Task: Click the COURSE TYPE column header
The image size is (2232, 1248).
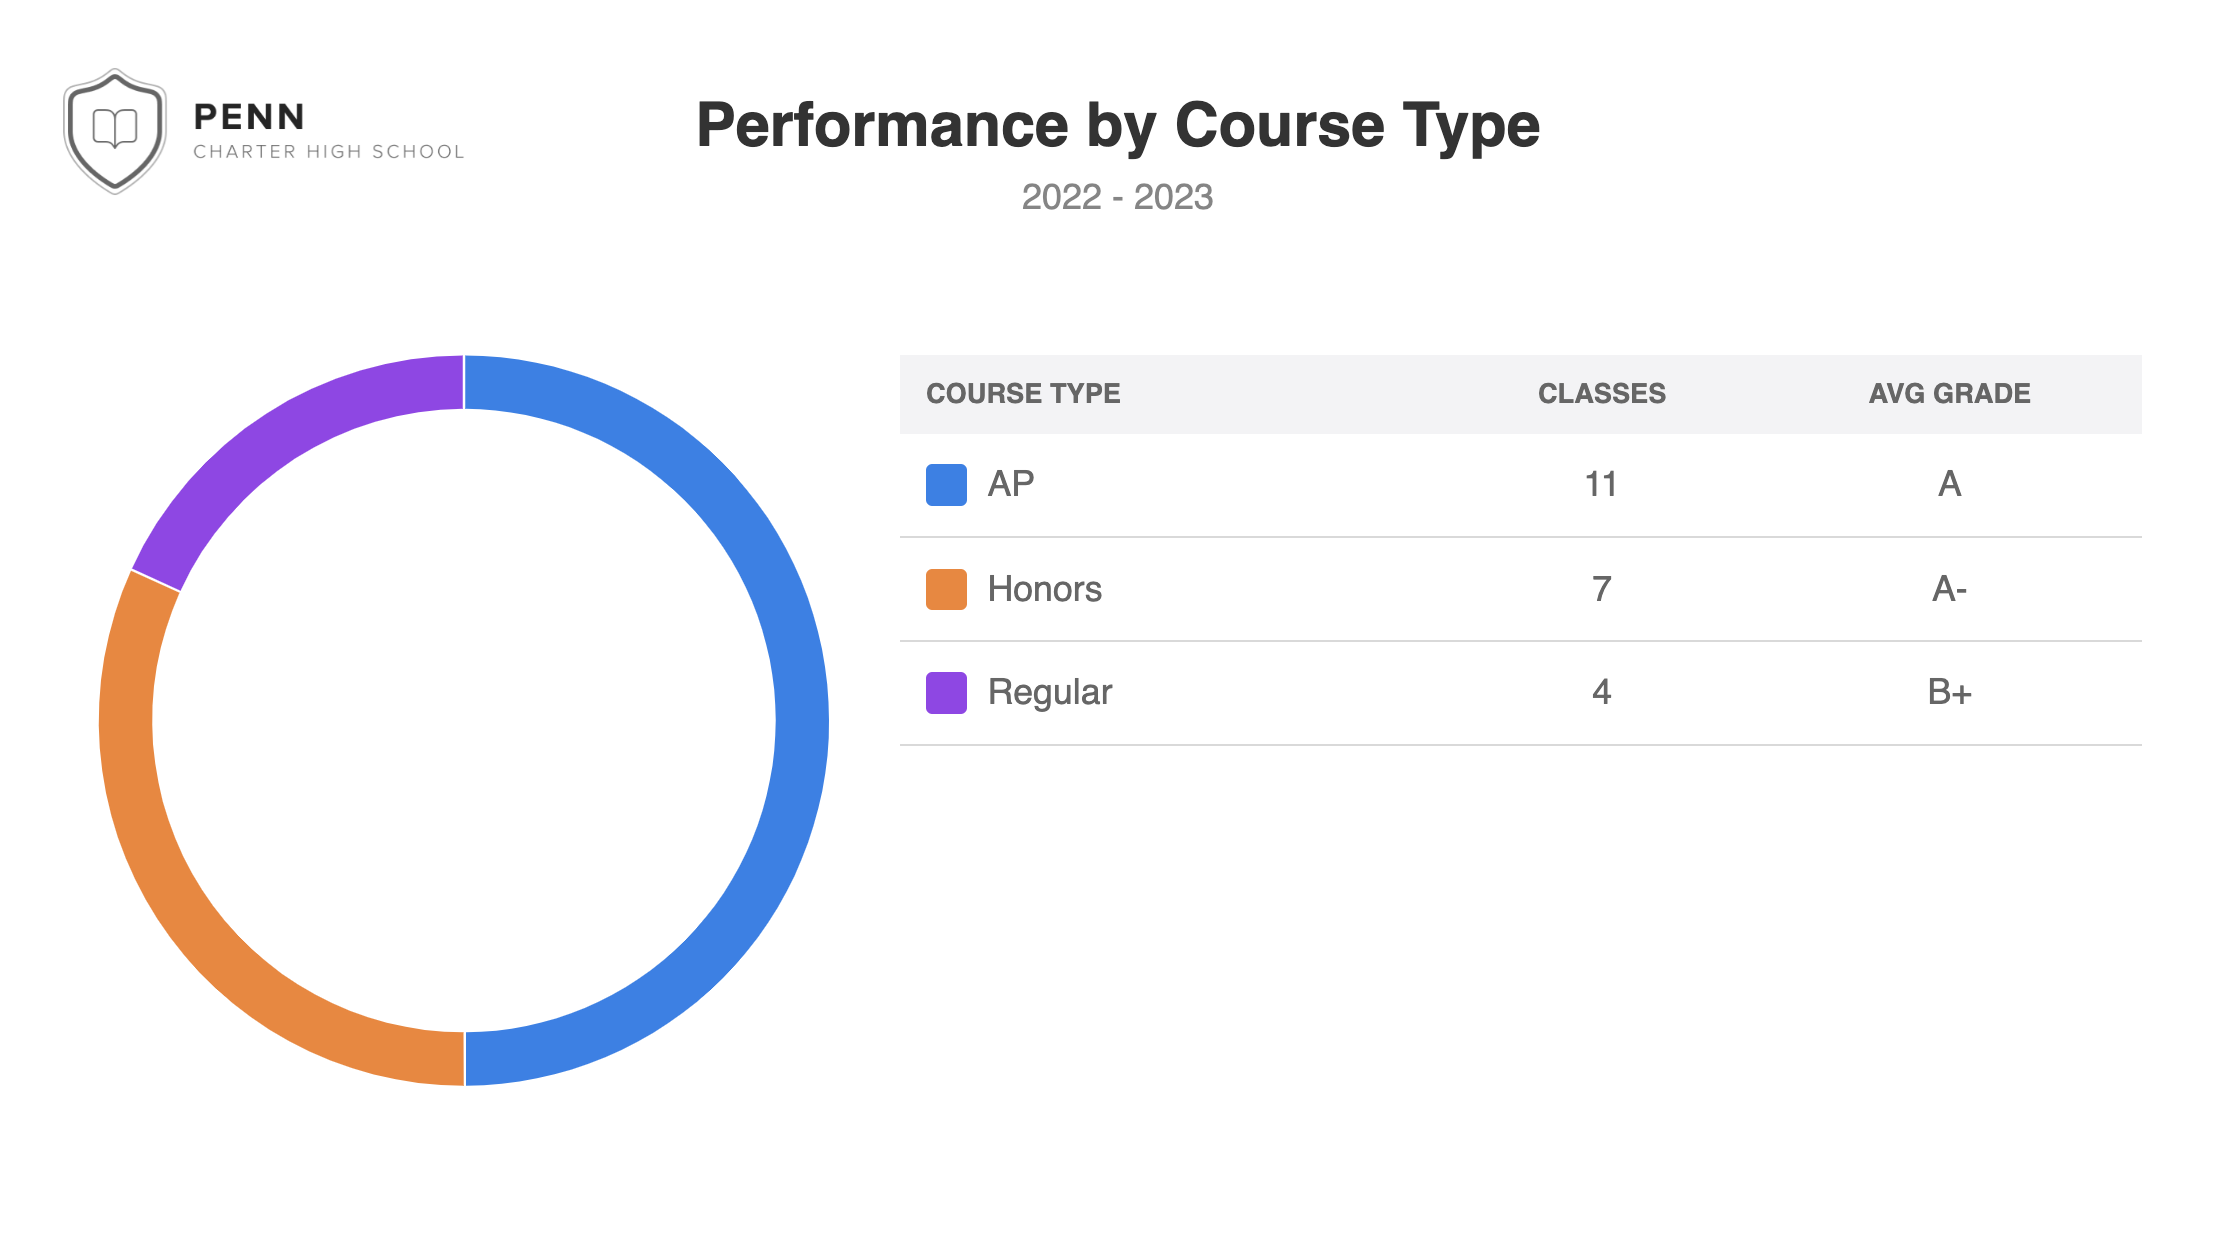Action: coord(1023,394)
